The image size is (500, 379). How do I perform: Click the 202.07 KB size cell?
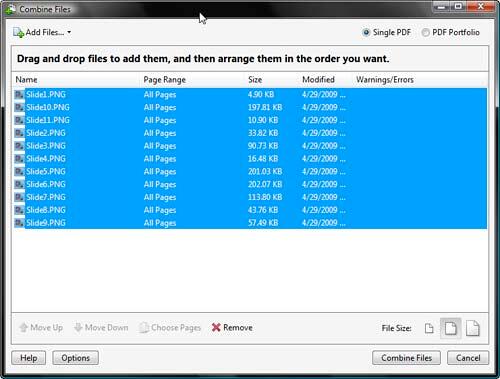265,184
